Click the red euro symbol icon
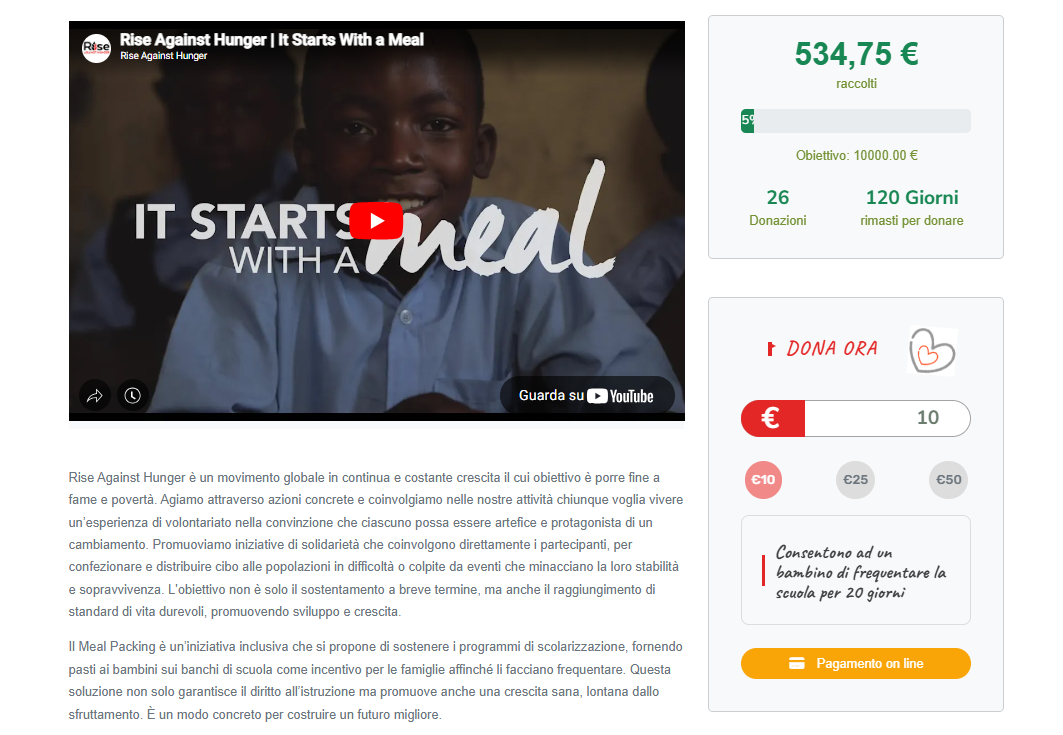The height and width of the screenshot is (735, 1063). (772, 418)
